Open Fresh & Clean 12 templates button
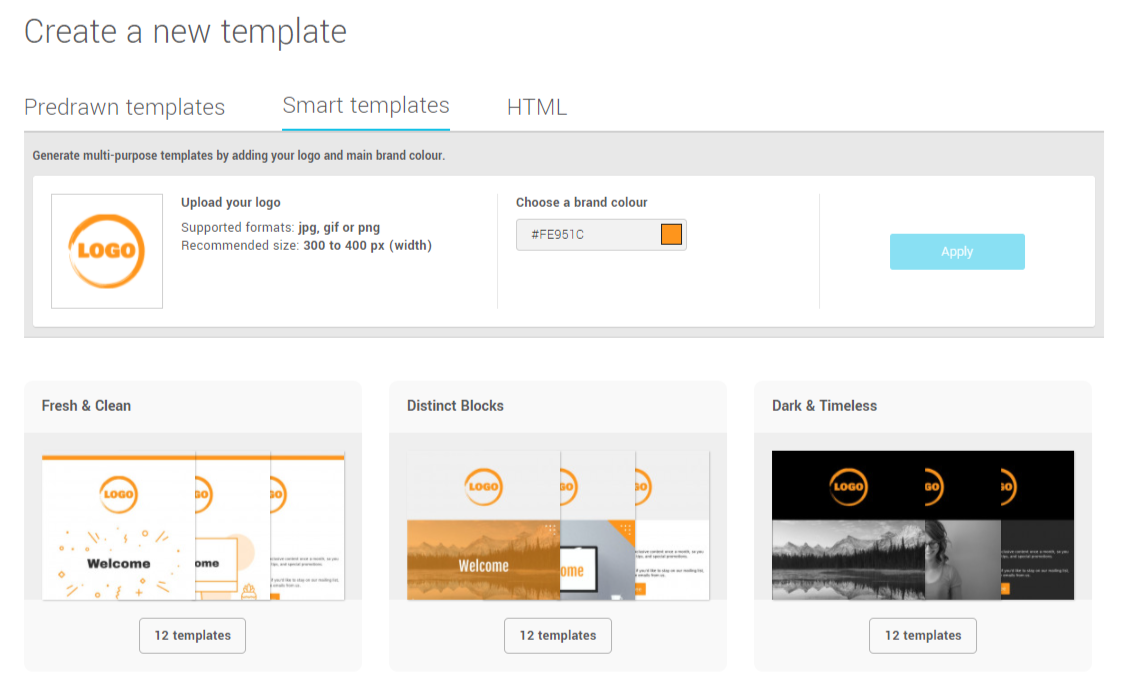This screenshot has height=687, width=1126. pos(192,635)
